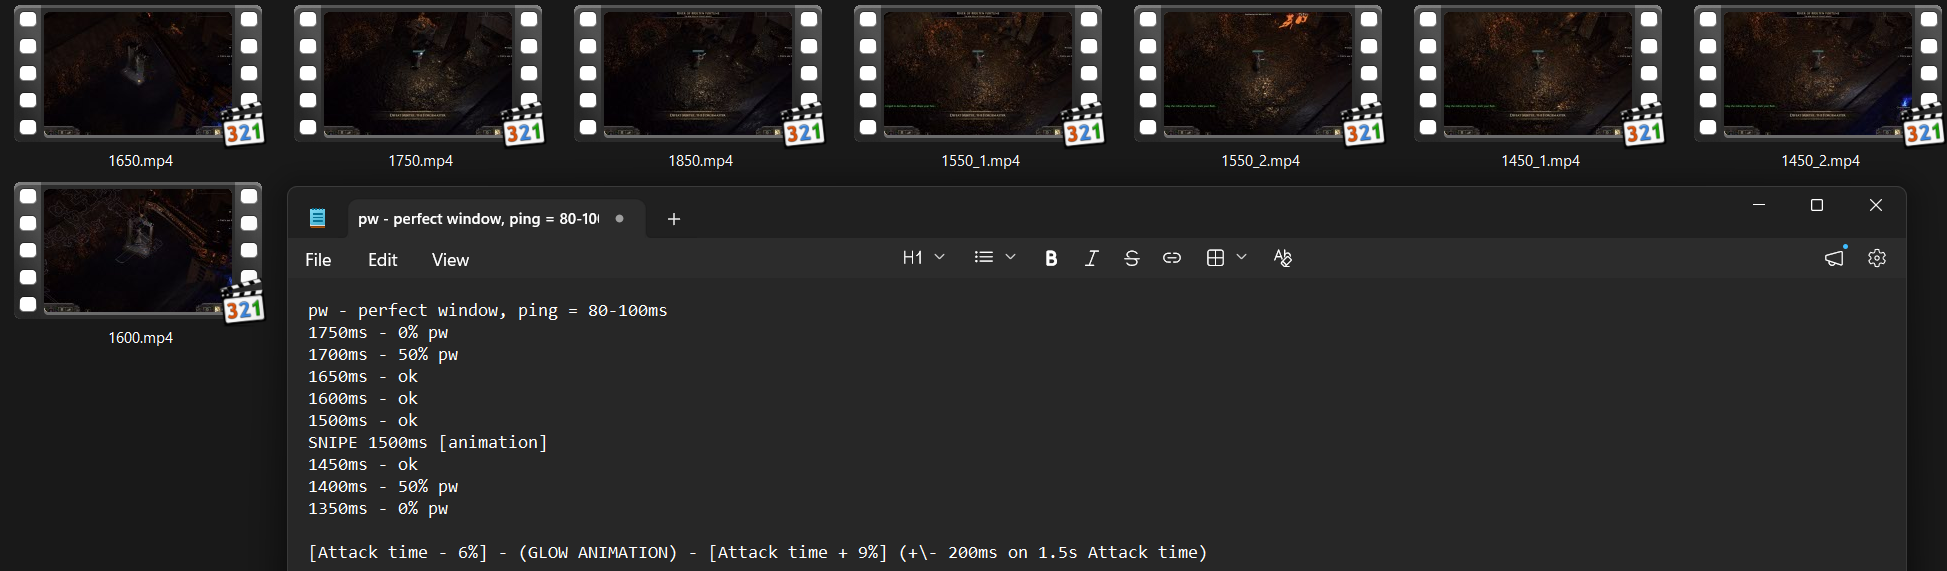Apply strikethrough formatting
The height and width of the screenshot is (571, 1947).
pyautogui.click(x=1131, y=258)
